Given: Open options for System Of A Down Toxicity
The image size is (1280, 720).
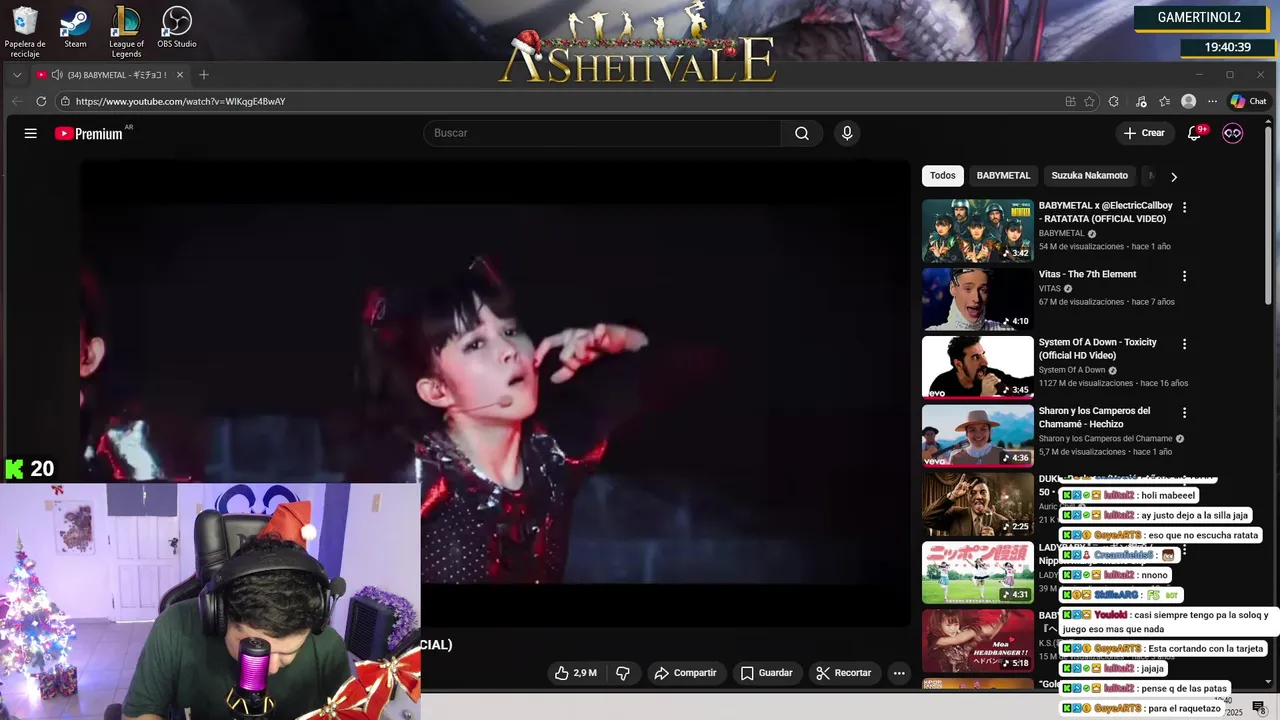Looking at the screenshot, I should 1185,344.
